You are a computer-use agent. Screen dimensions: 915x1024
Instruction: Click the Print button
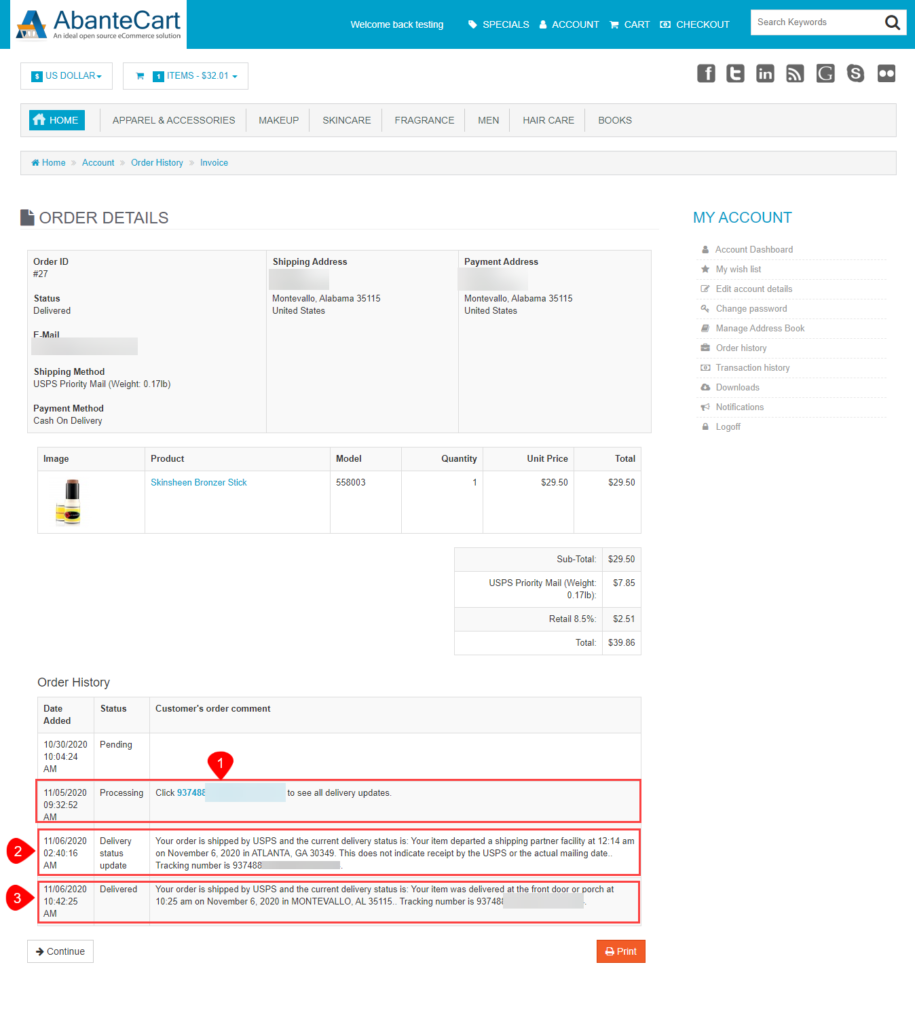[620, 951]
